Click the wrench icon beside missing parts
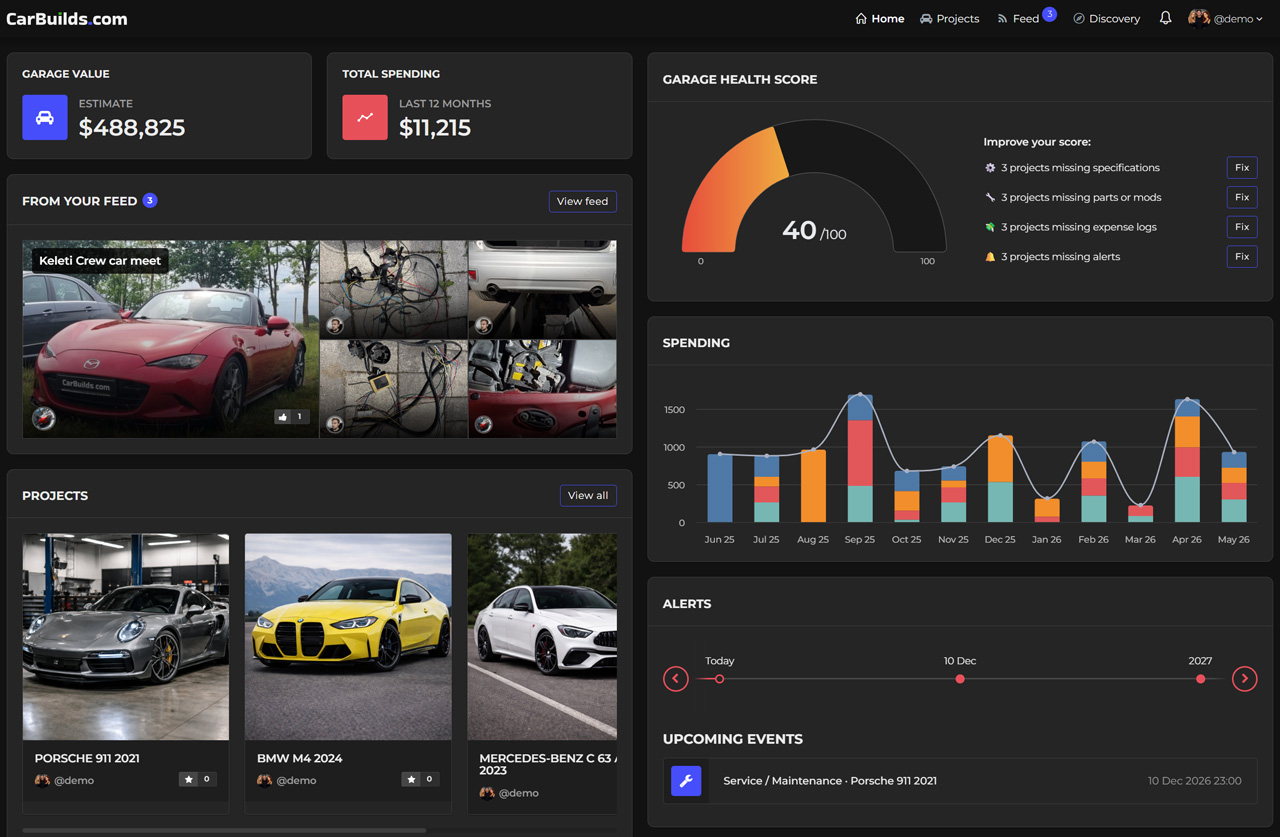This screenshot has height=837, width=1280. [x=990, y=197]
